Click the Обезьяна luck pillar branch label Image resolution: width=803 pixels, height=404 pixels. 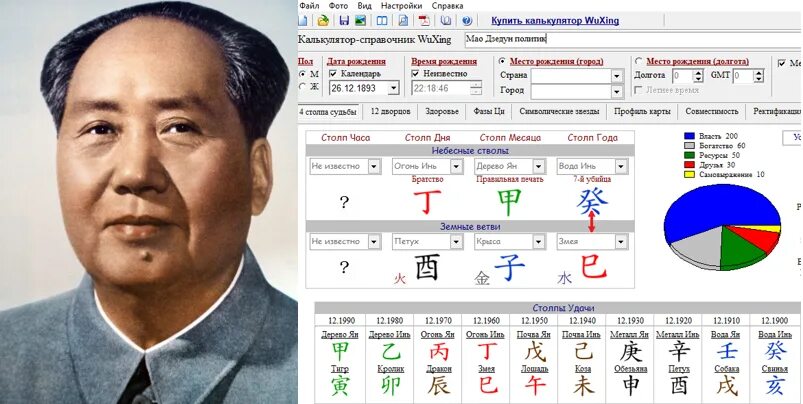[x=630, y=368]
